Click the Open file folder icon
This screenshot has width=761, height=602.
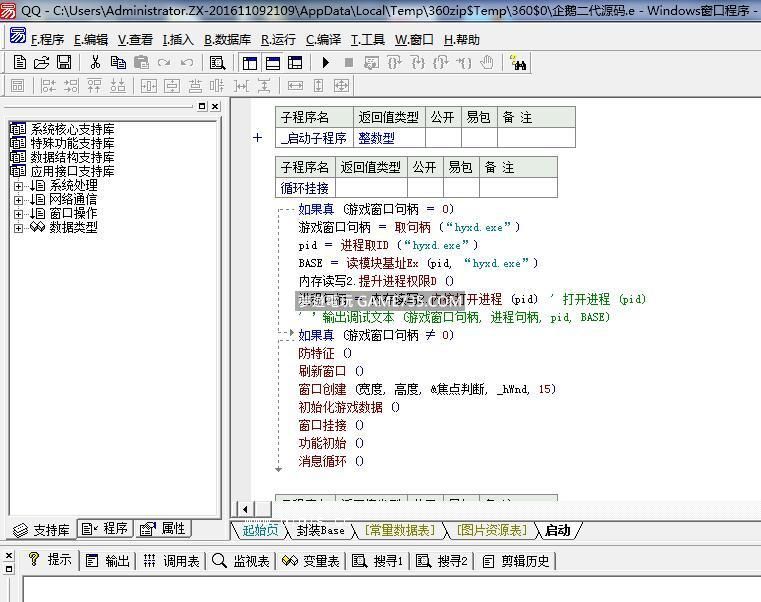42,62
